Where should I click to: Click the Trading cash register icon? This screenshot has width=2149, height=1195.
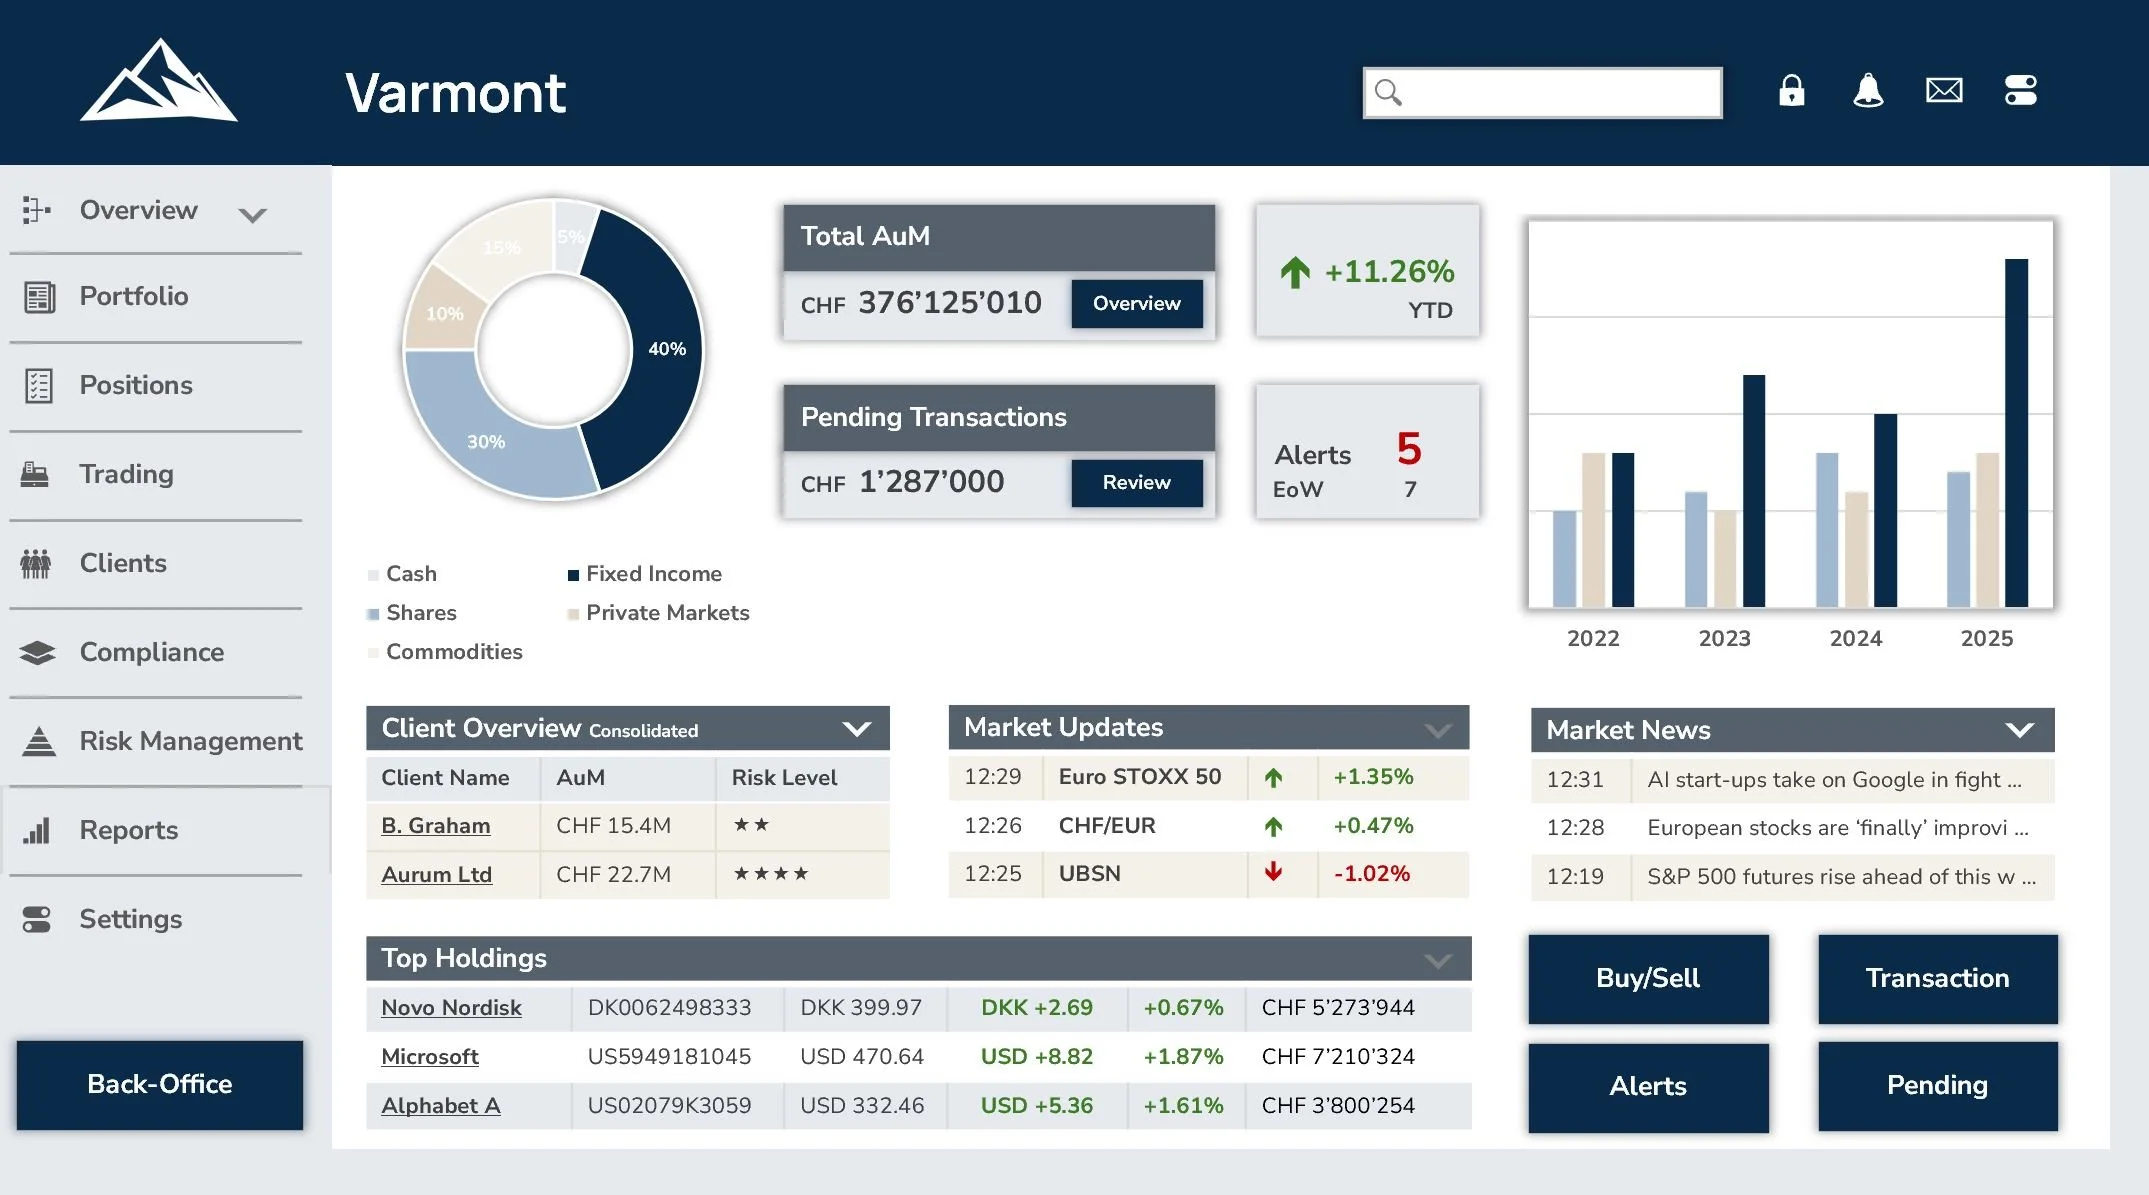[x=35, y=474]
